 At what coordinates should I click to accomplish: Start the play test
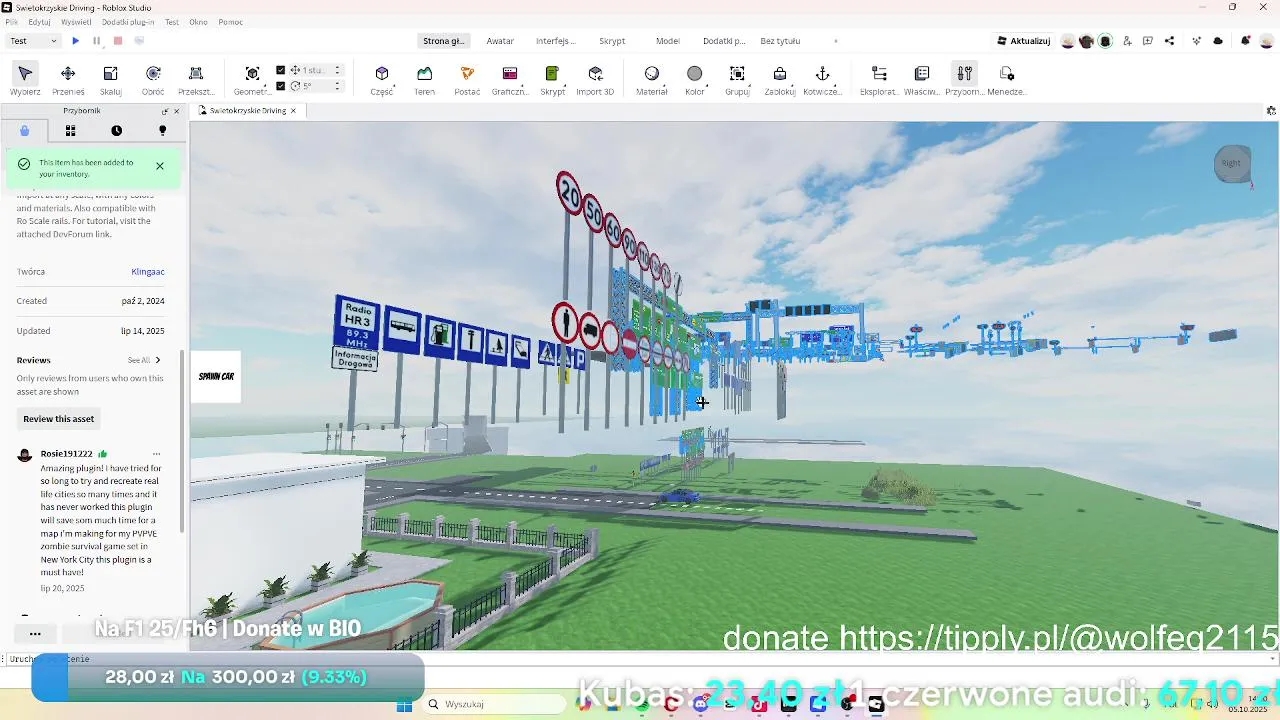pos(75,41)
